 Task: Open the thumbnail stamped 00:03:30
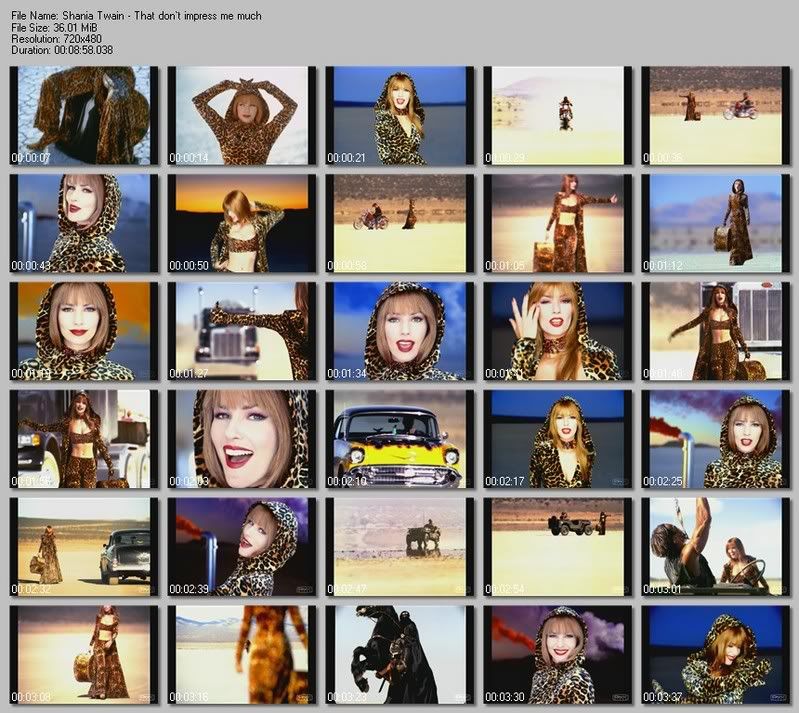coord(558,655)
